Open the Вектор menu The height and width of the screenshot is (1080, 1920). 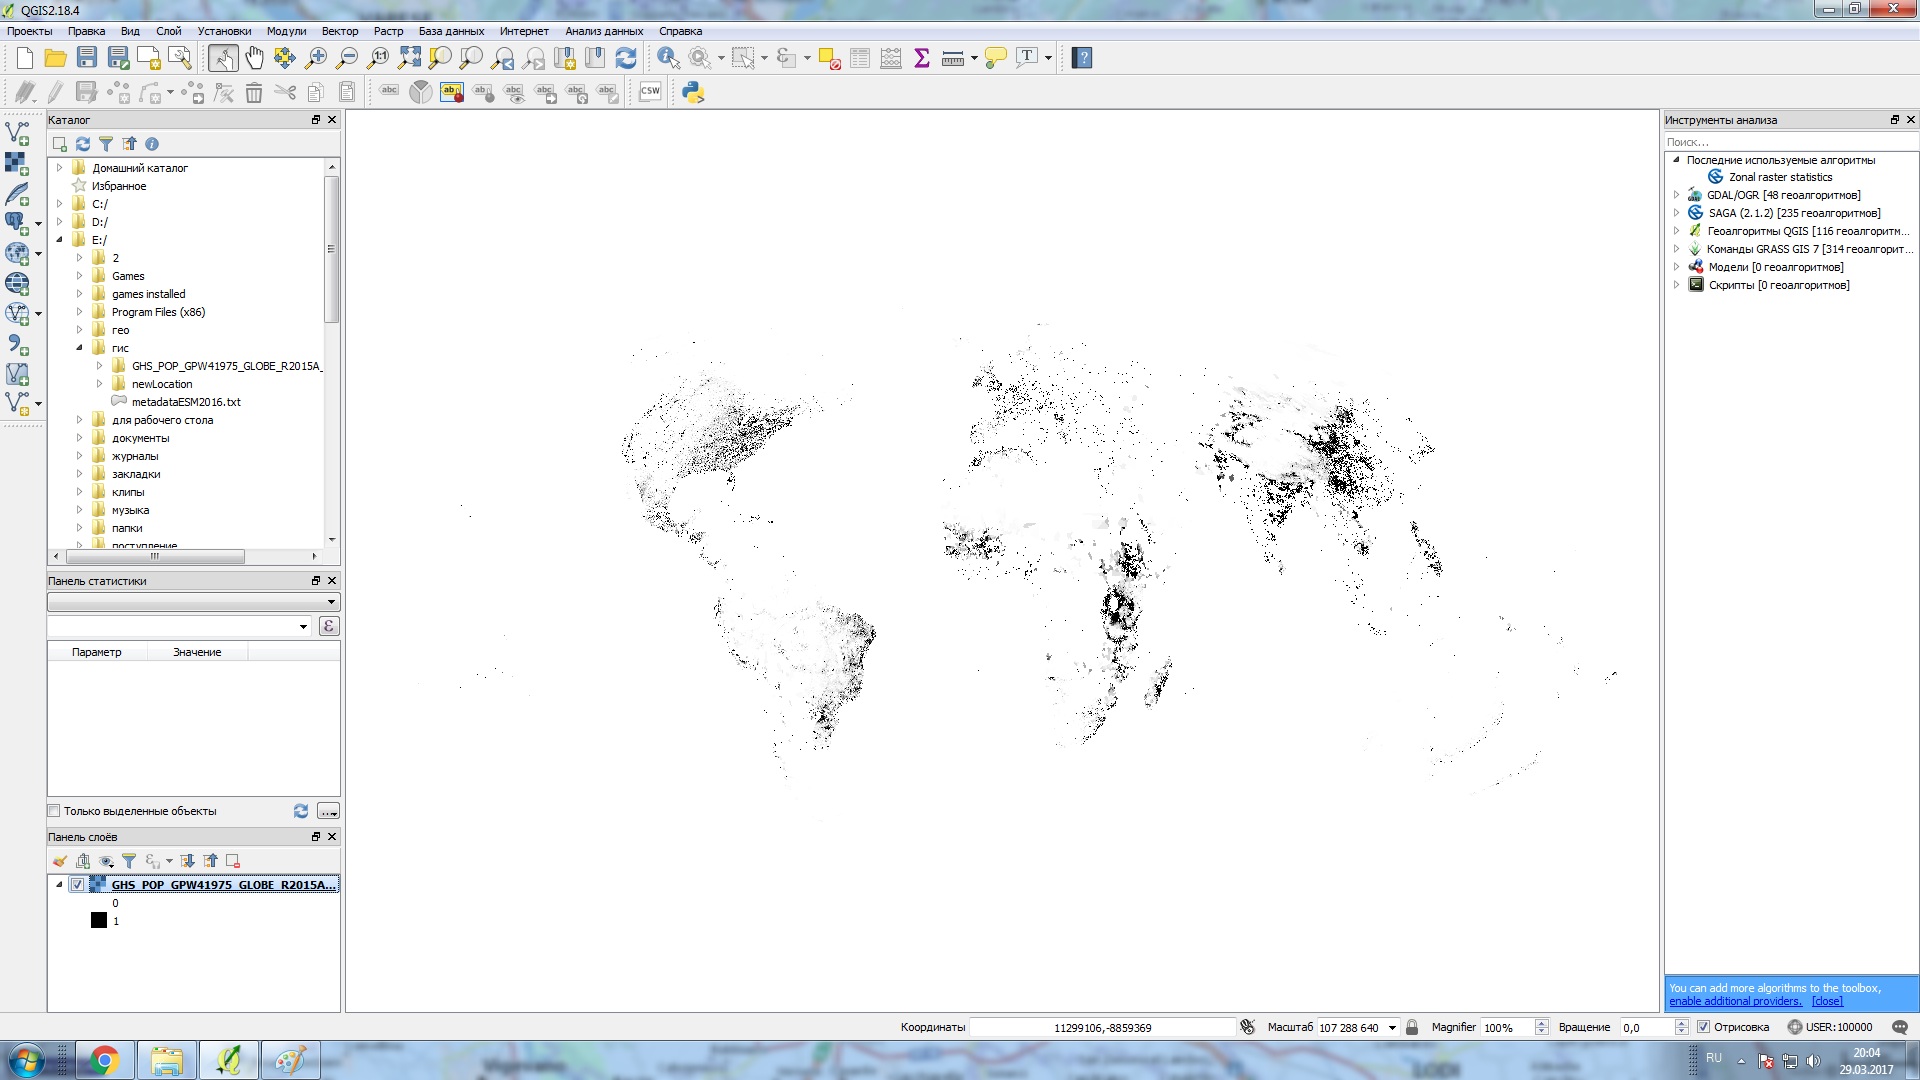click(339, 31)
